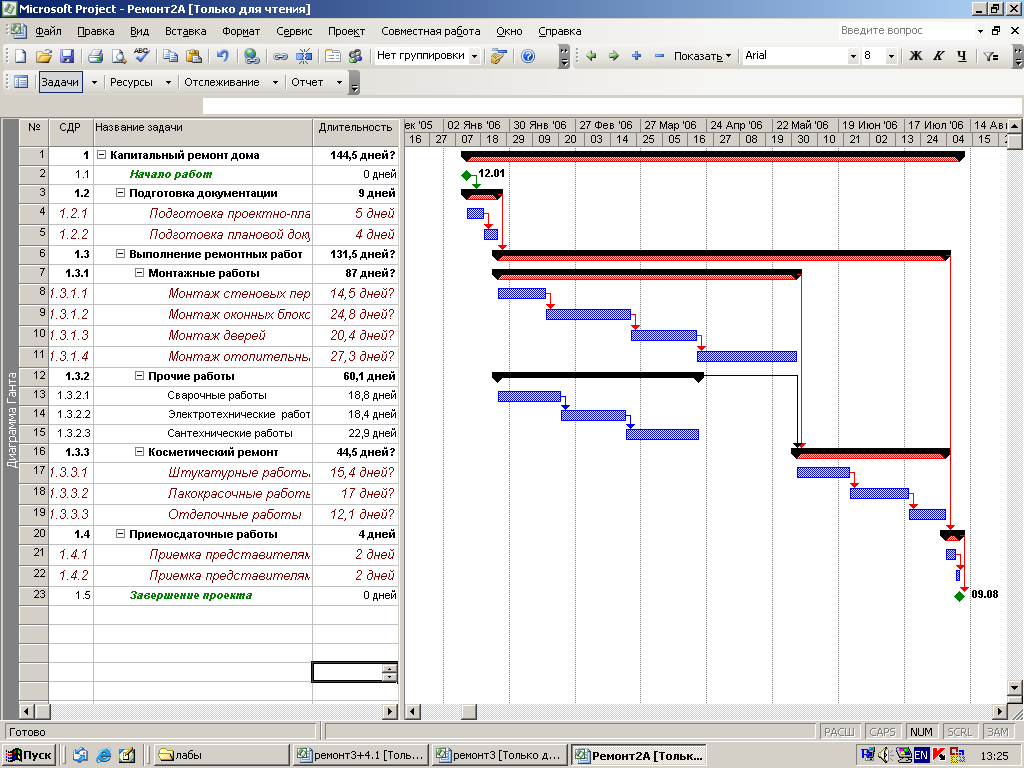Open the Формат menu

click(241, 31)
